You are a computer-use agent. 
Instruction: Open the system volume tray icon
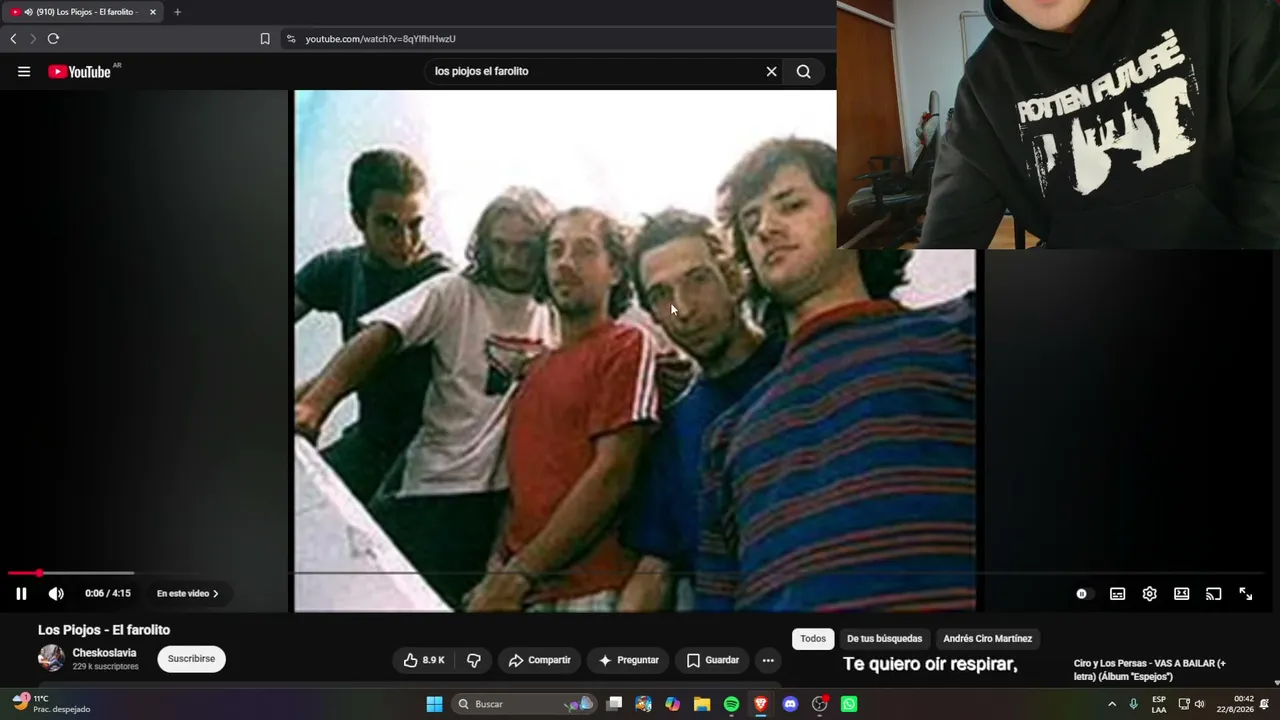click(x=1199, y=704)
